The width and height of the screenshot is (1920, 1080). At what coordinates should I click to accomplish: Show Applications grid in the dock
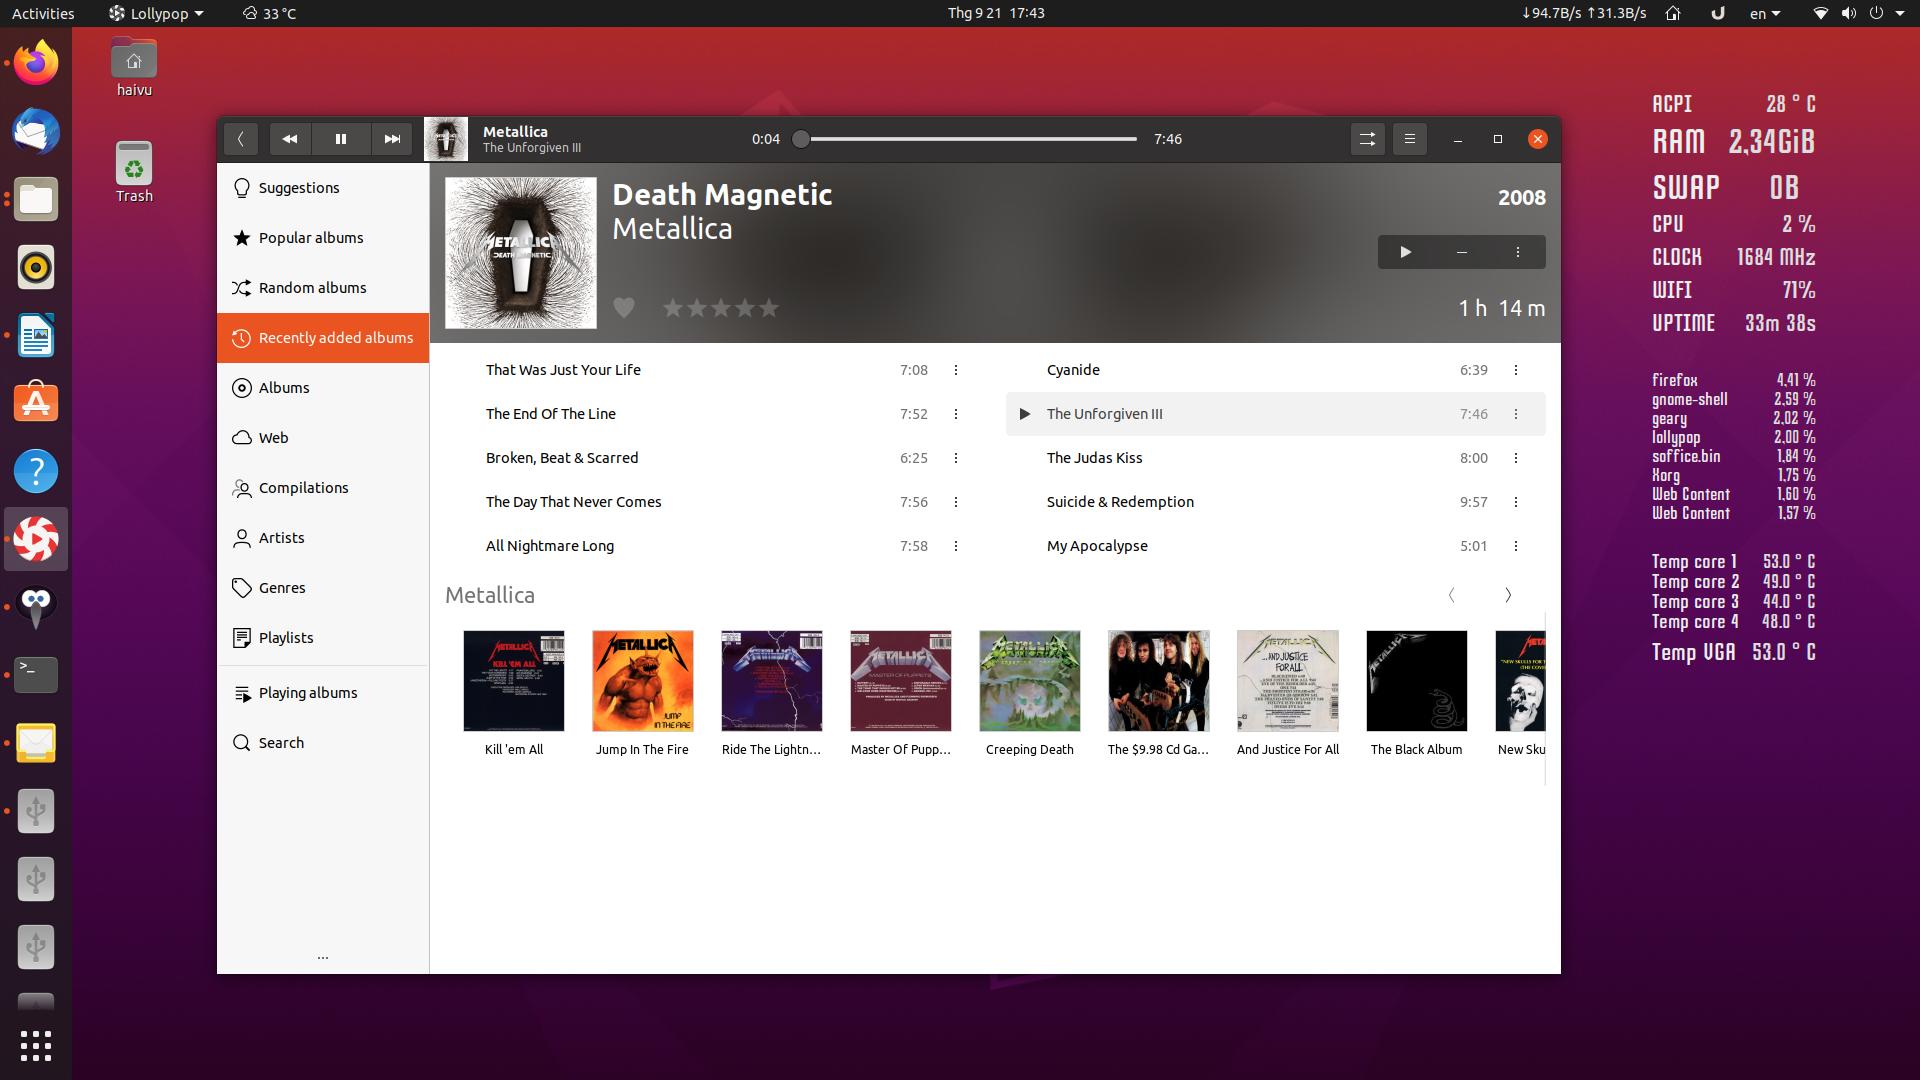tap(36, 1046)
